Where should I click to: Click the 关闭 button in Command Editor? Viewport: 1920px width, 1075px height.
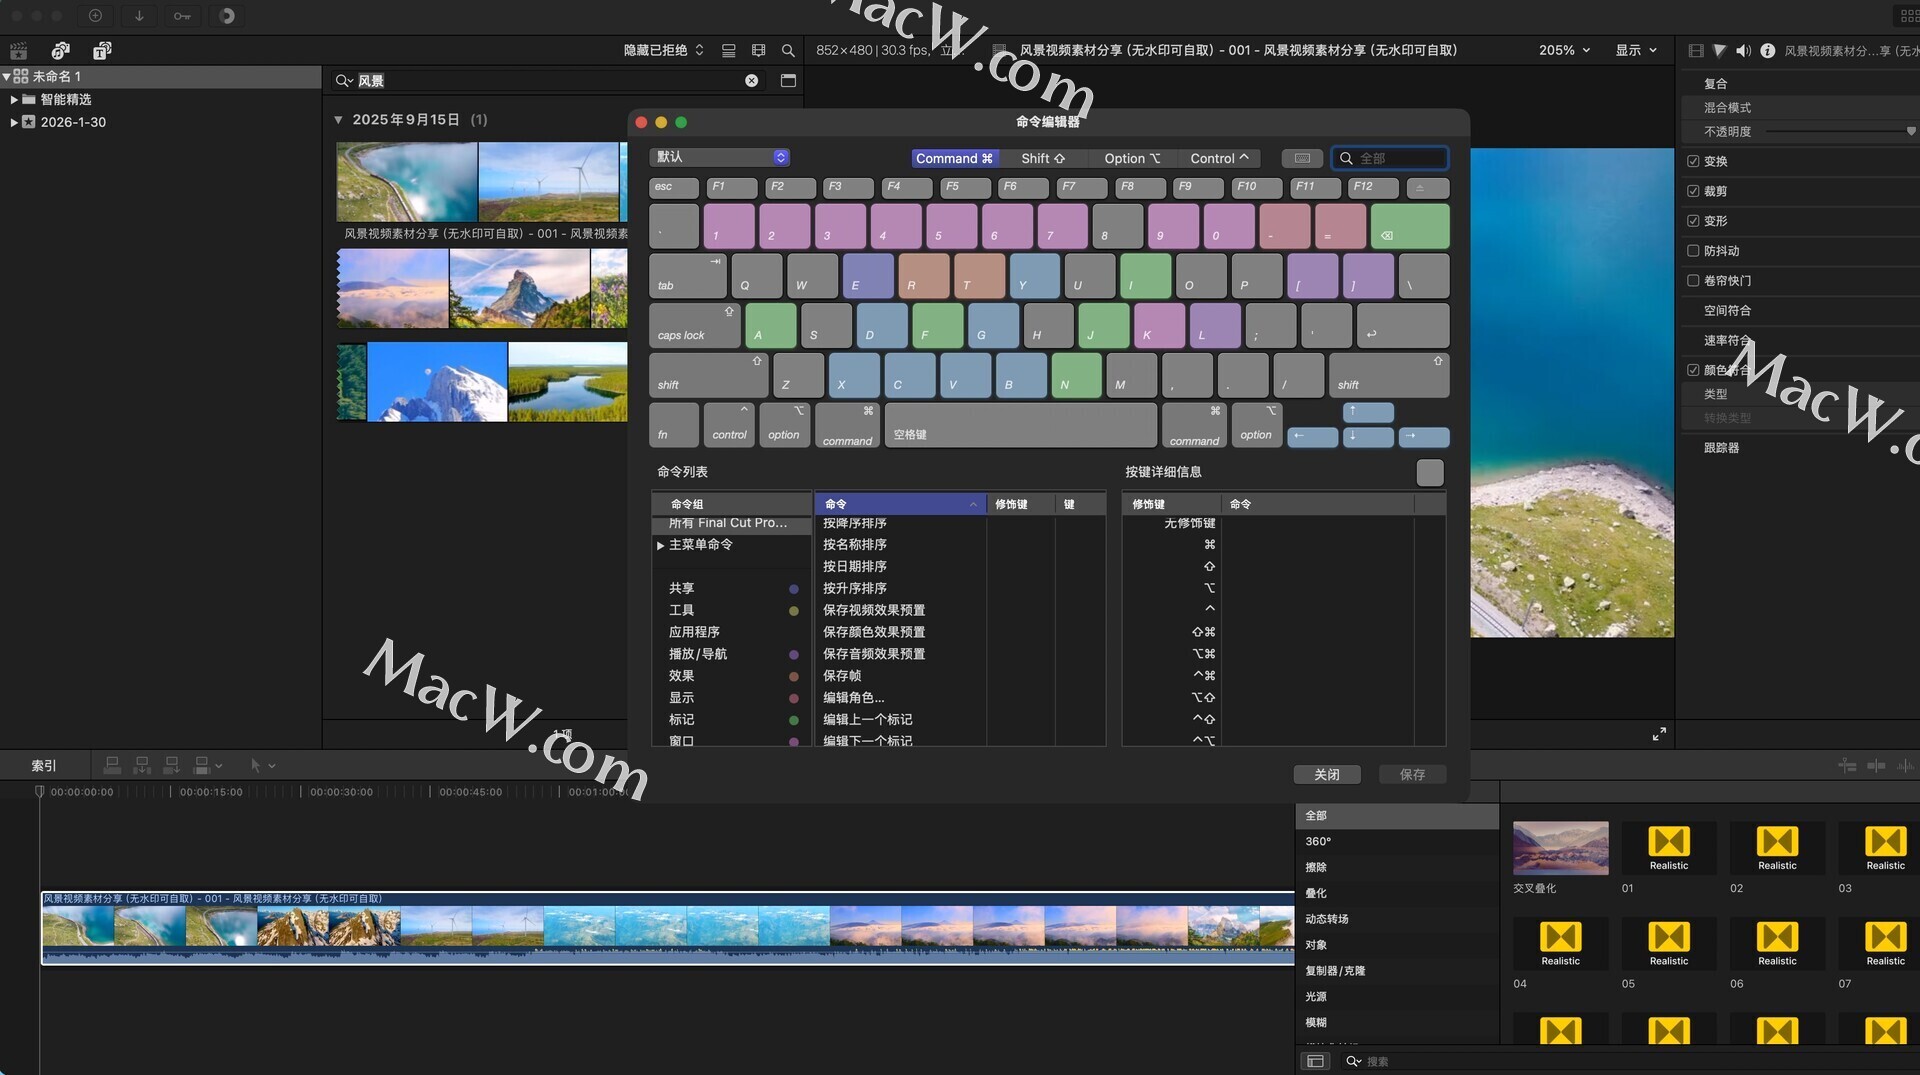pyautogui.click(x=1326, y=774)
